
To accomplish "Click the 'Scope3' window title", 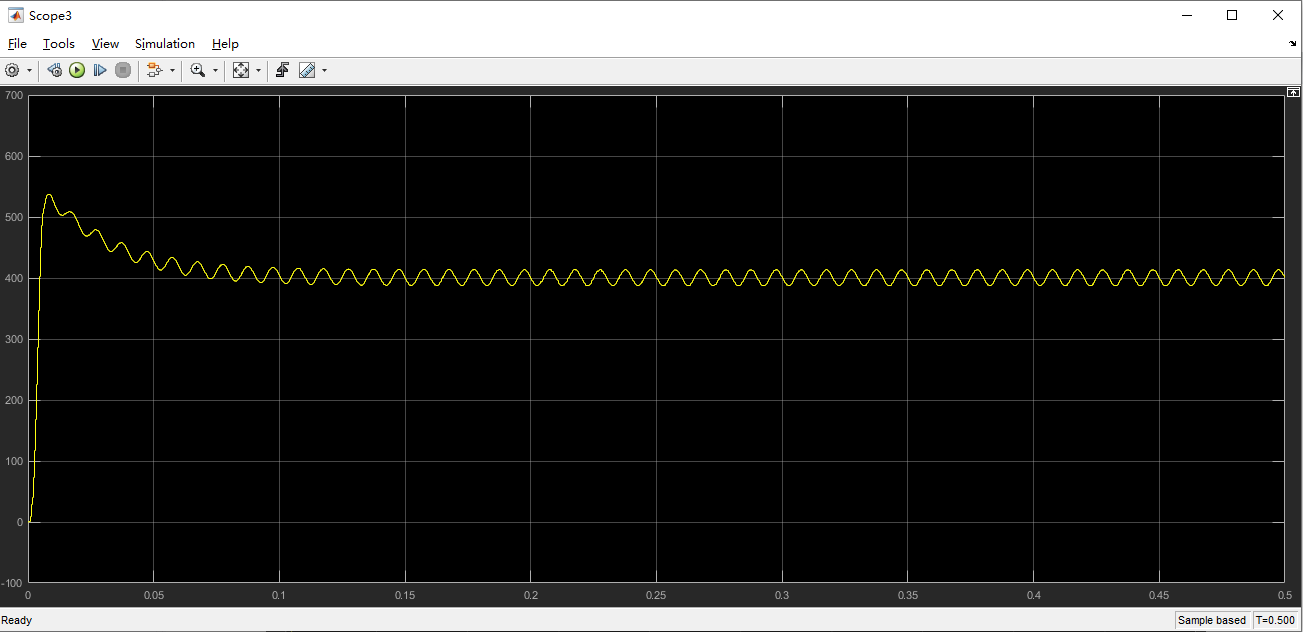I will tap(51, 16).
